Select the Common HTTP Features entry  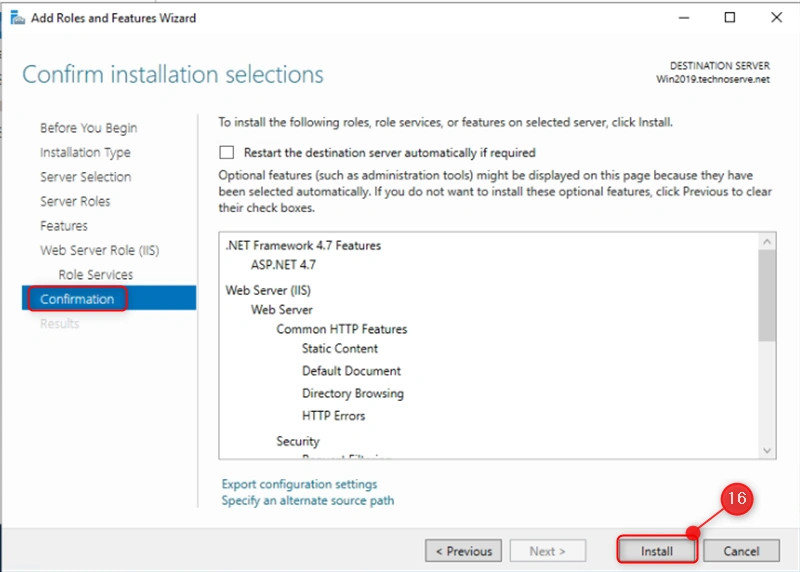pyautogui.click(x=342, y=329)
